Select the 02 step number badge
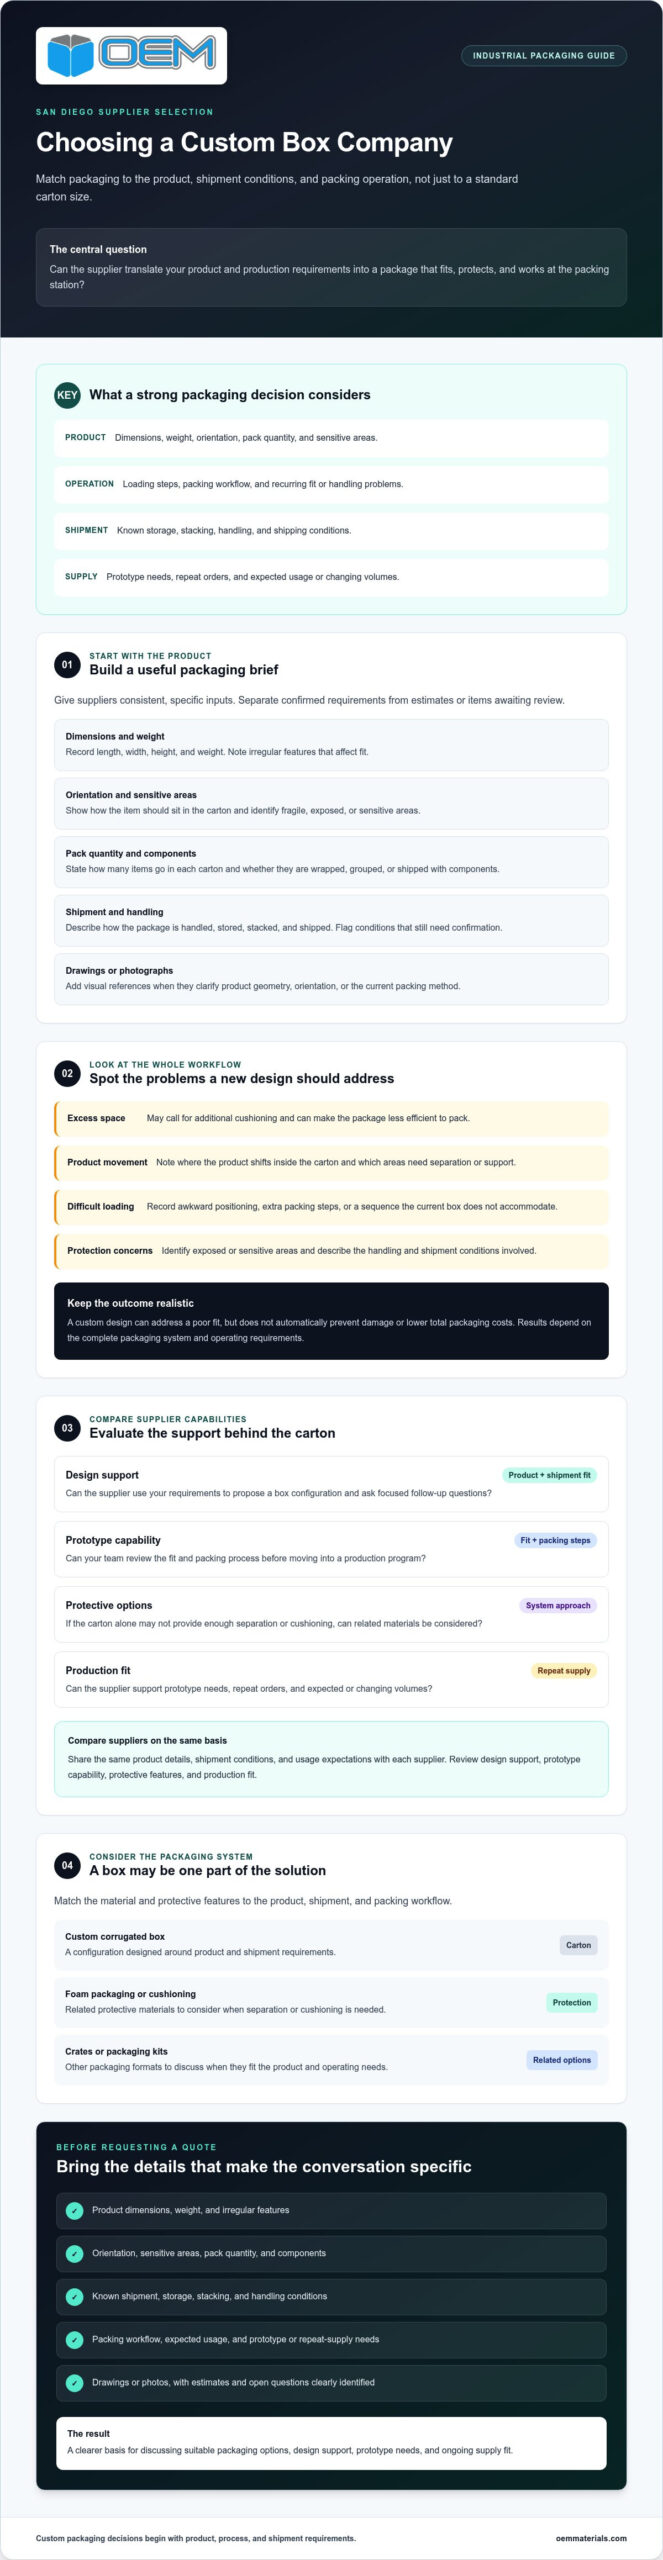Image resolution: width=663 pixels, height=2560 pixels. [67, 1073]
